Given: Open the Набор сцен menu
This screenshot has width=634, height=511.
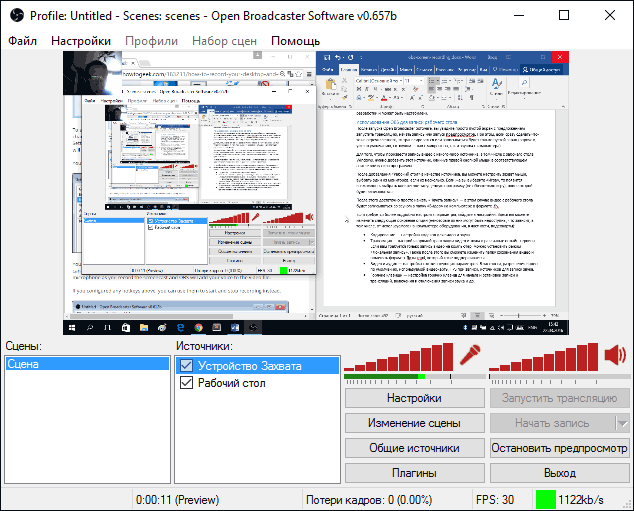Looking at the screenshot, I should coord(224,41).
